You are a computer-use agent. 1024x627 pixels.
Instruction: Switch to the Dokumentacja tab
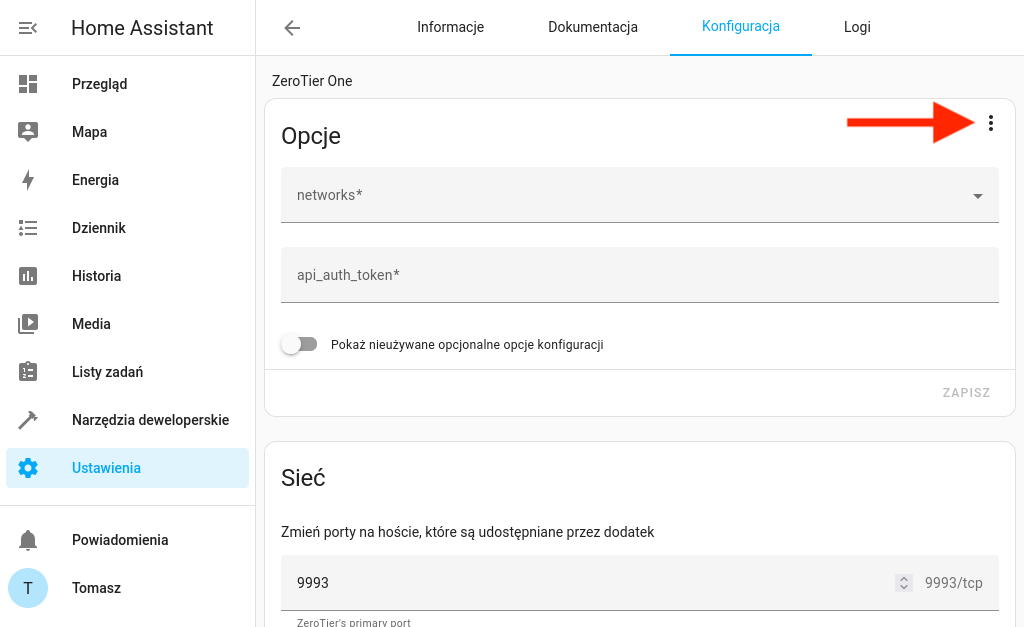tap(592, 28)
